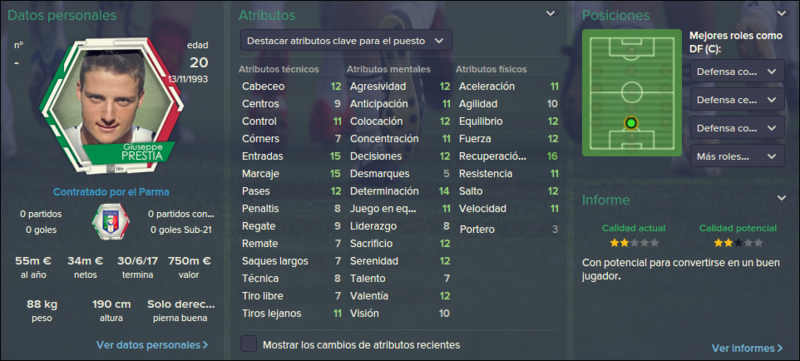Open the Destacar atributos clave para el puesto dropdown

346,41
